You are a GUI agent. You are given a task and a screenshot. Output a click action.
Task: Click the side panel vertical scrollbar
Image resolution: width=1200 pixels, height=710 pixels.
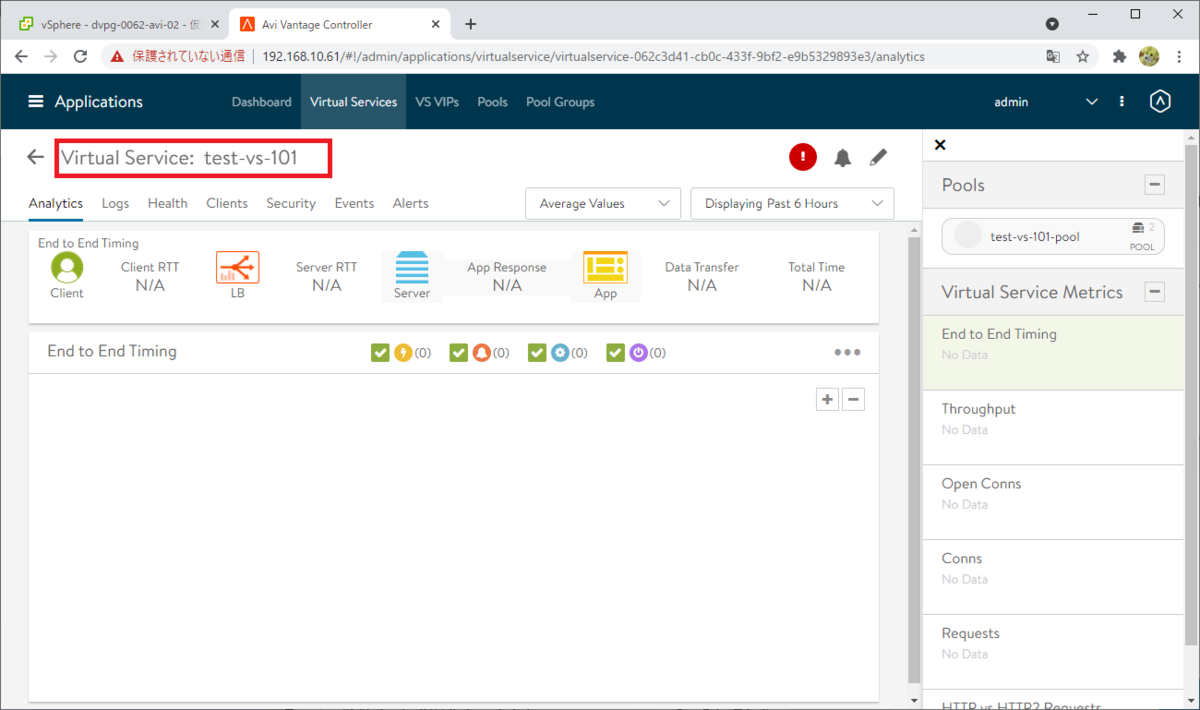pos(1190,395)
